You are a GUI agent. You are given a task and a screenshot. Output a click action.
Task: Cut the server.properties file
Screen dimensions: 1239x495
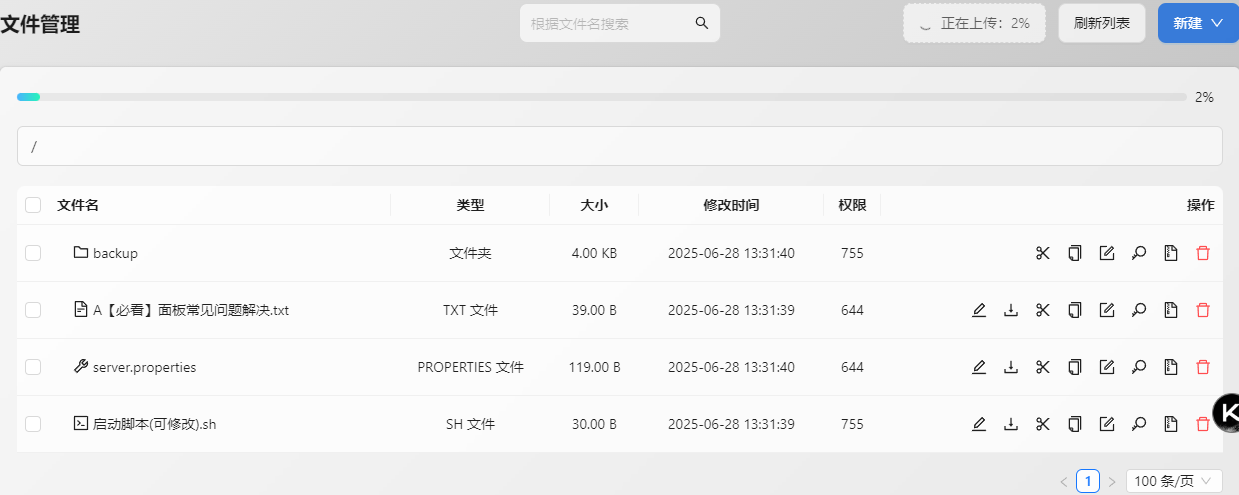[1043, 367]
